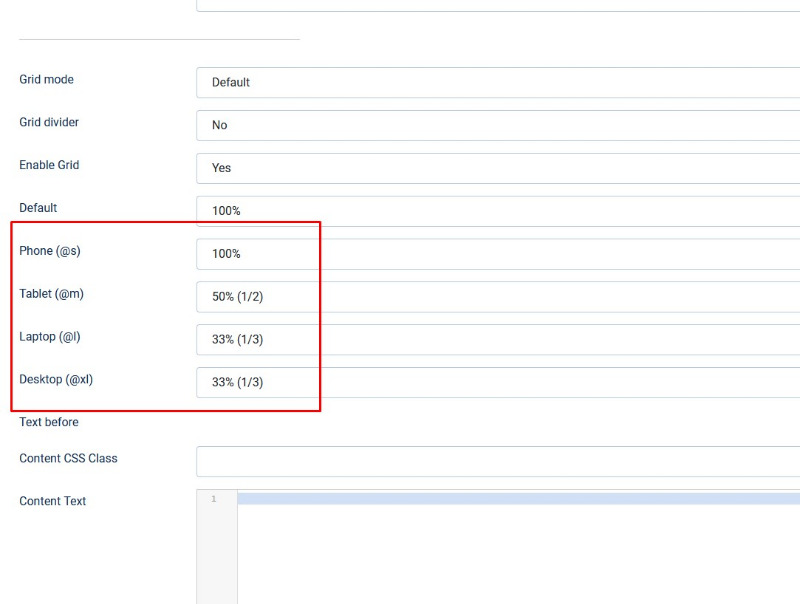Open the Desktop (@xl) width dropdown

click(x=498, y=382)
